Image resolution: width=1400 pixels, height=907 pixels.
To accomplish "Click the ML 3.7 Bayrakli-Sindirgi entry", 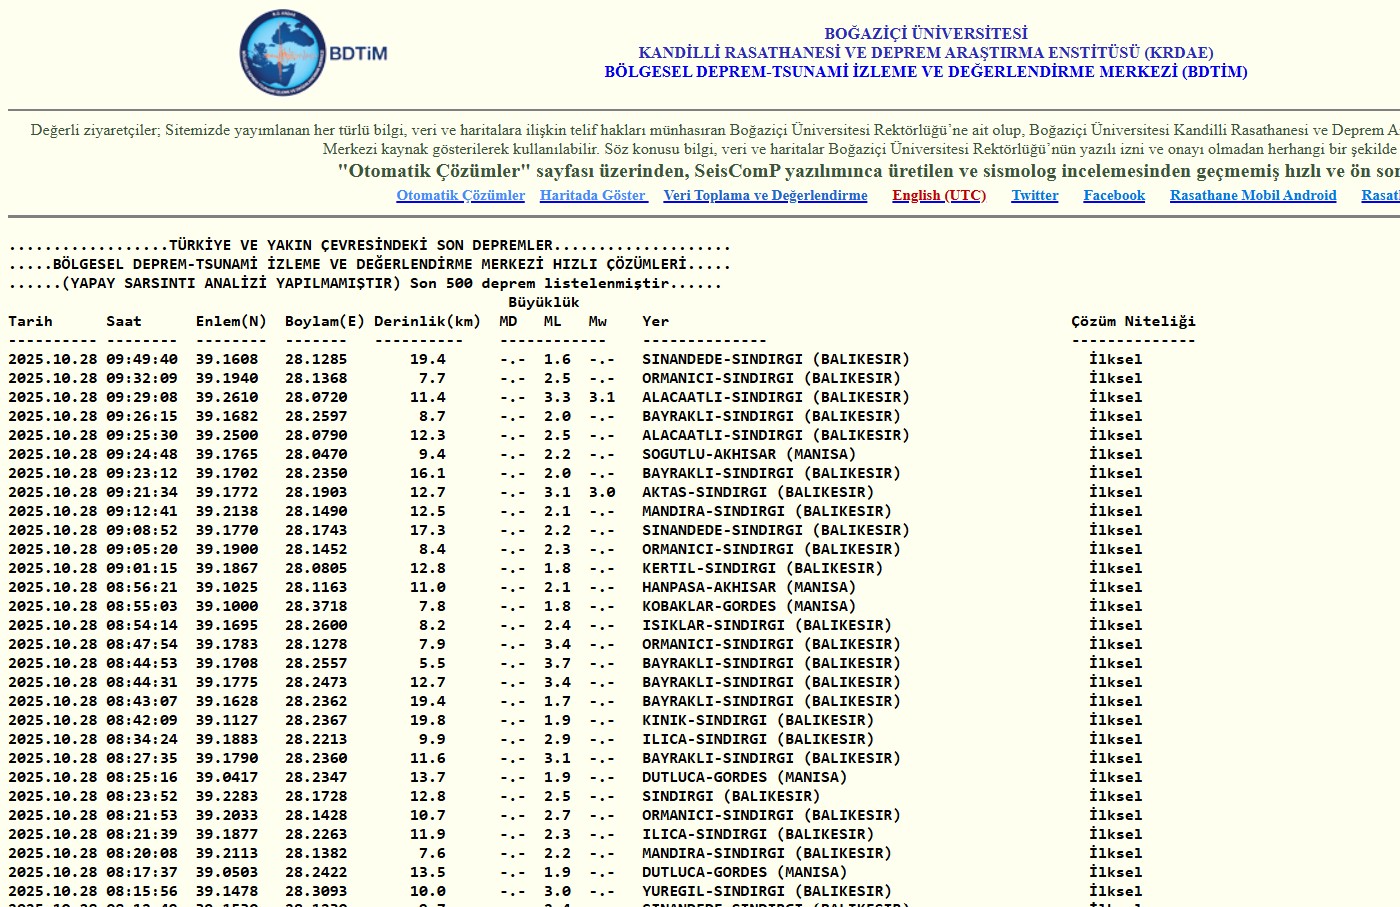I will coord(557,663).
